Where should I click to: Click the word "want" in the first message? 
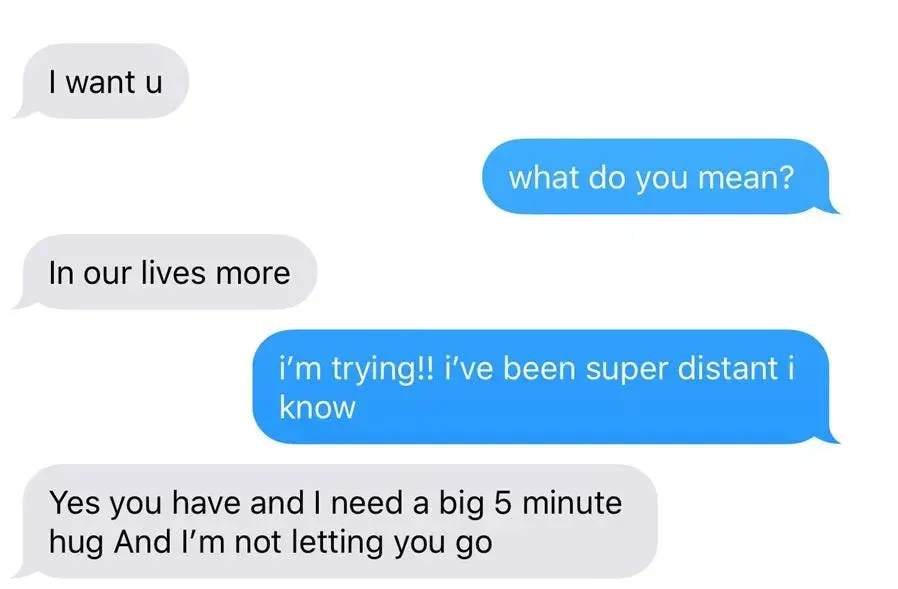pyautogui.click(x=100, y=82)
